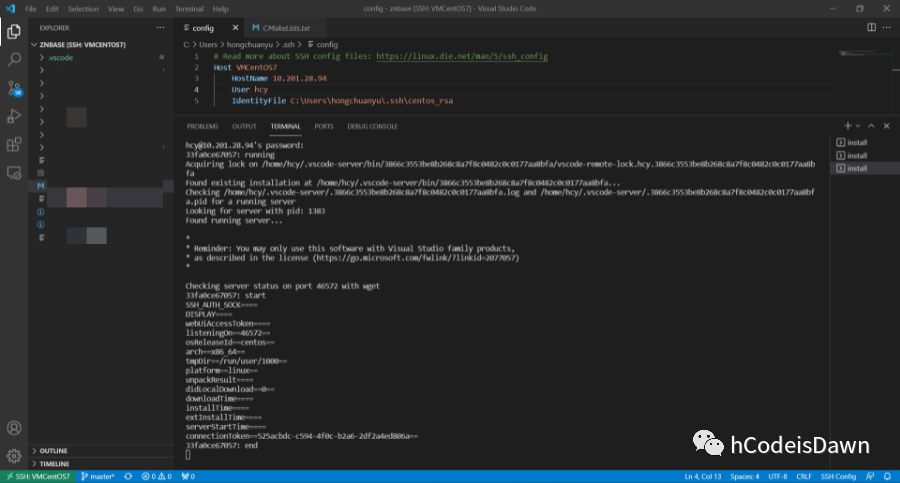Split the editor to the right
This screenshot has height=483, width=900.
click(871, 28)
